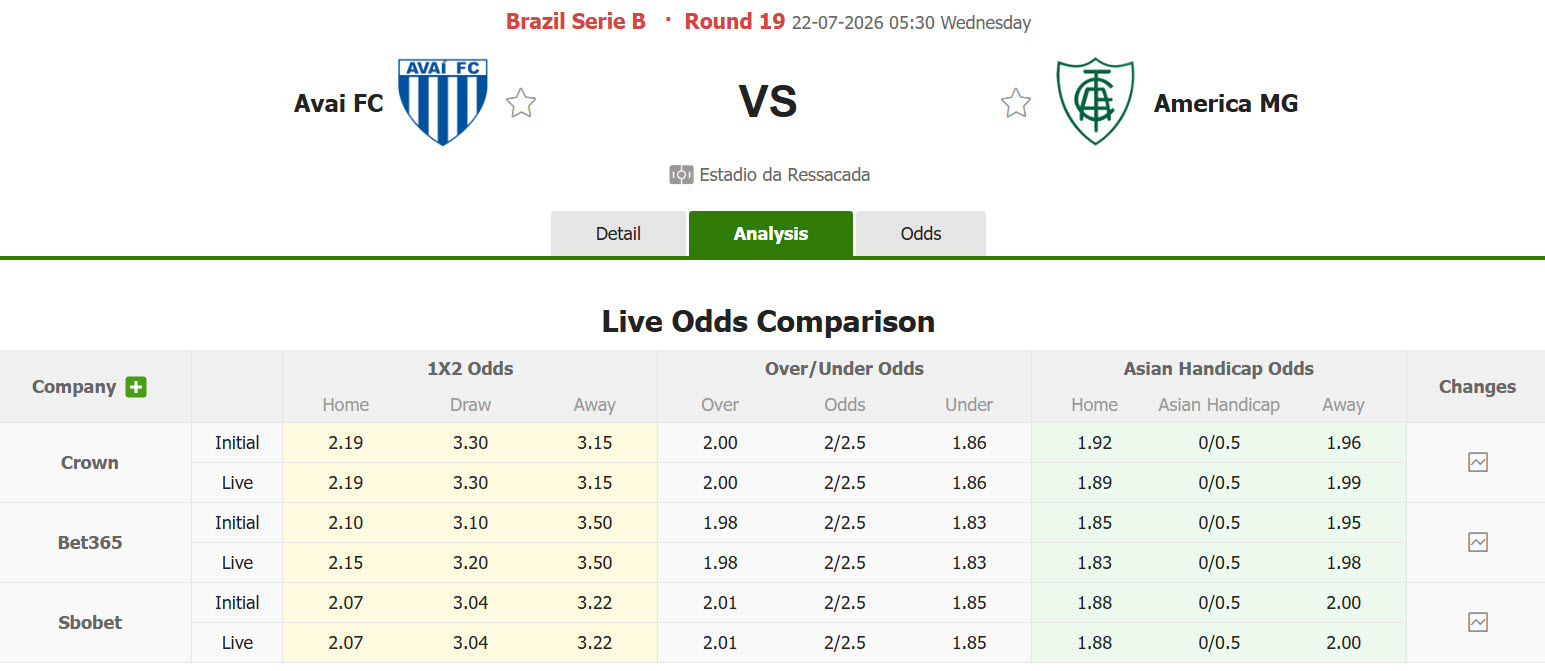Screen dimensions: 1545x671
Task: Open Sbobet odds changes chart icon
Action: 1477,622
